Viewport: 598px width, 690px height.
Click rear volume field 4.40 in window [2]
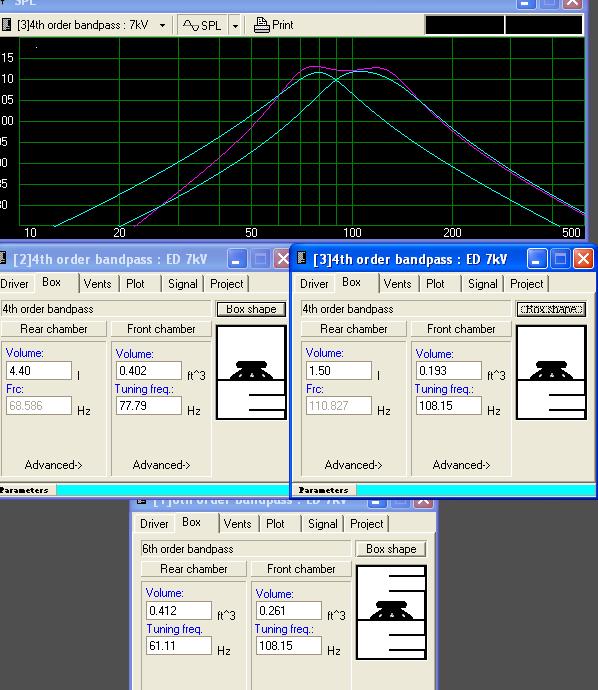click(x=39, y=371)
